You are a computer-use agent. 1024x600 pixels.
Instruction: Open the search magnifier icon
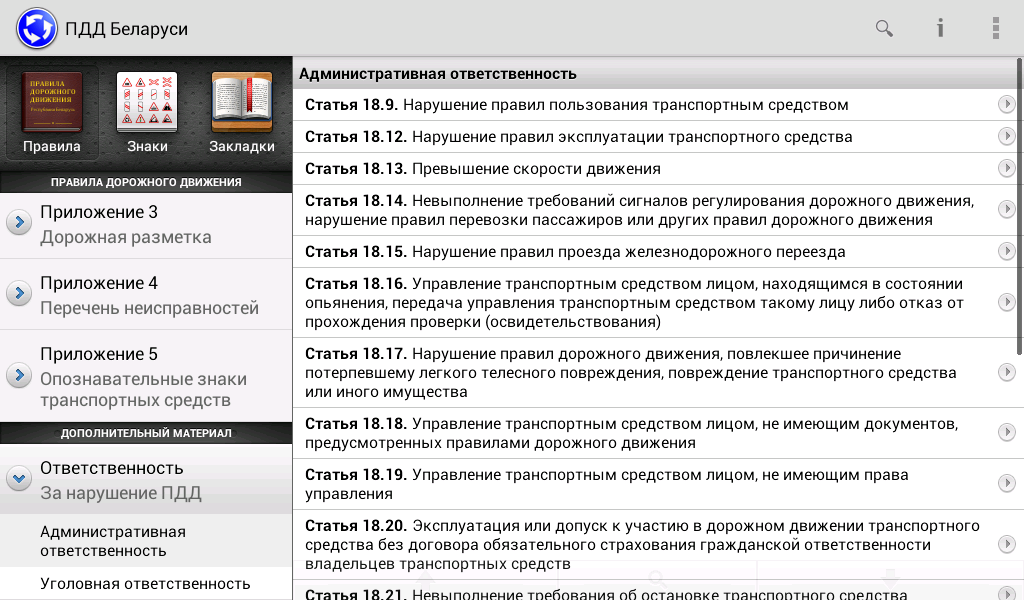click(x=884, y=28)
